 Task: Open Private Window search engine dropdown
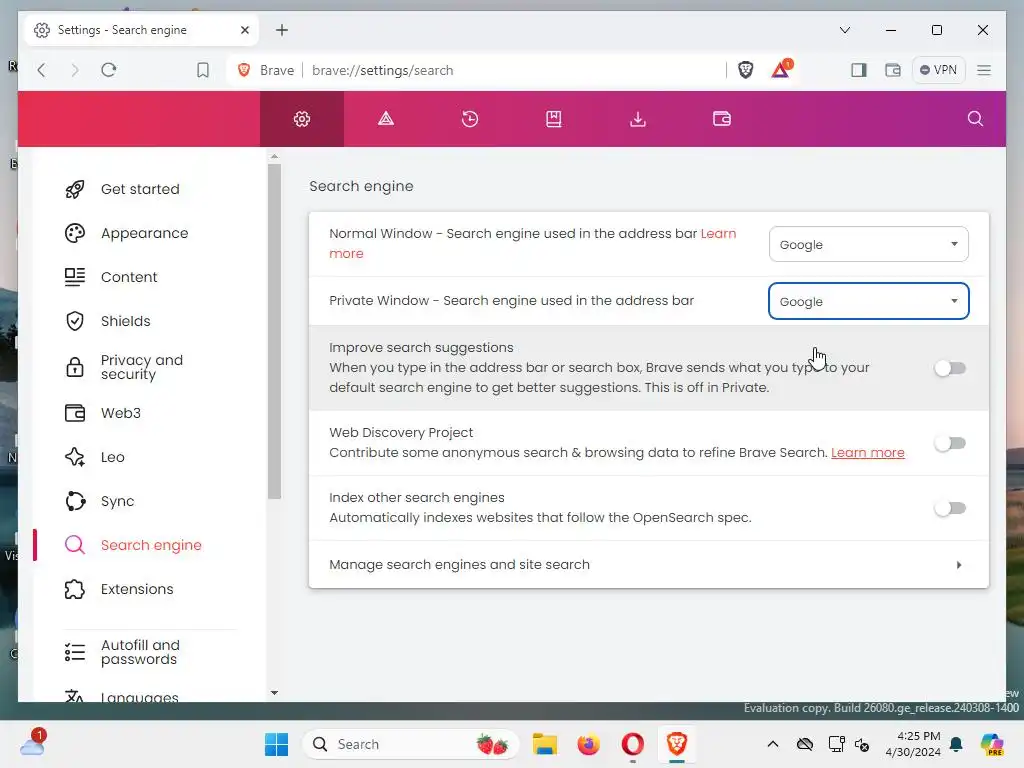(869, 301)
